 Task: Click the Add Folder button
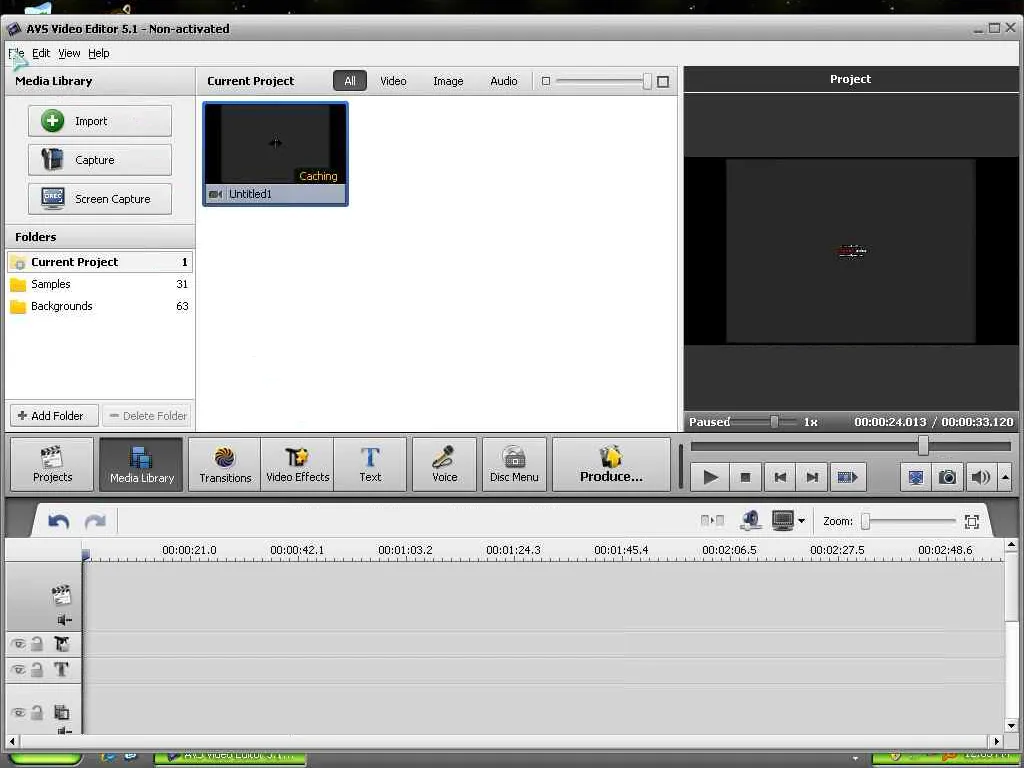click(54, 415)
